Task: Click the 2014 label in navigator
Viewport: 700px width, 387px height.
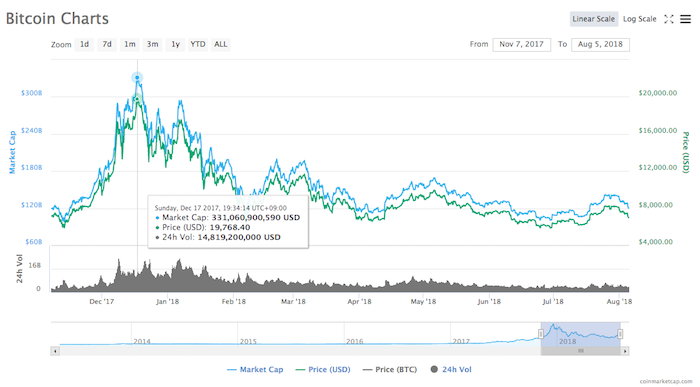Action: click(x=142, y=341)
